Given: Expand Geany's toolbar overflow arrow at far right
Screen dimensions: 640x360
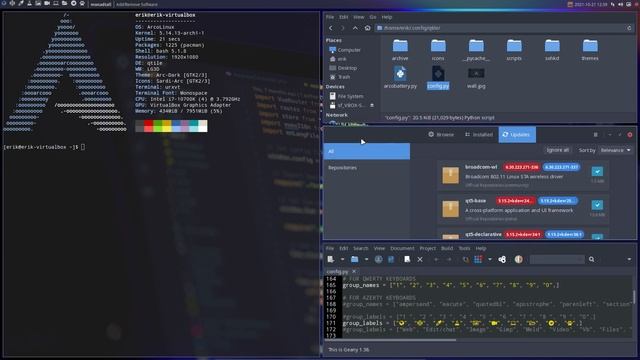Looking at the screenshot, I should (x=629, y=259).
